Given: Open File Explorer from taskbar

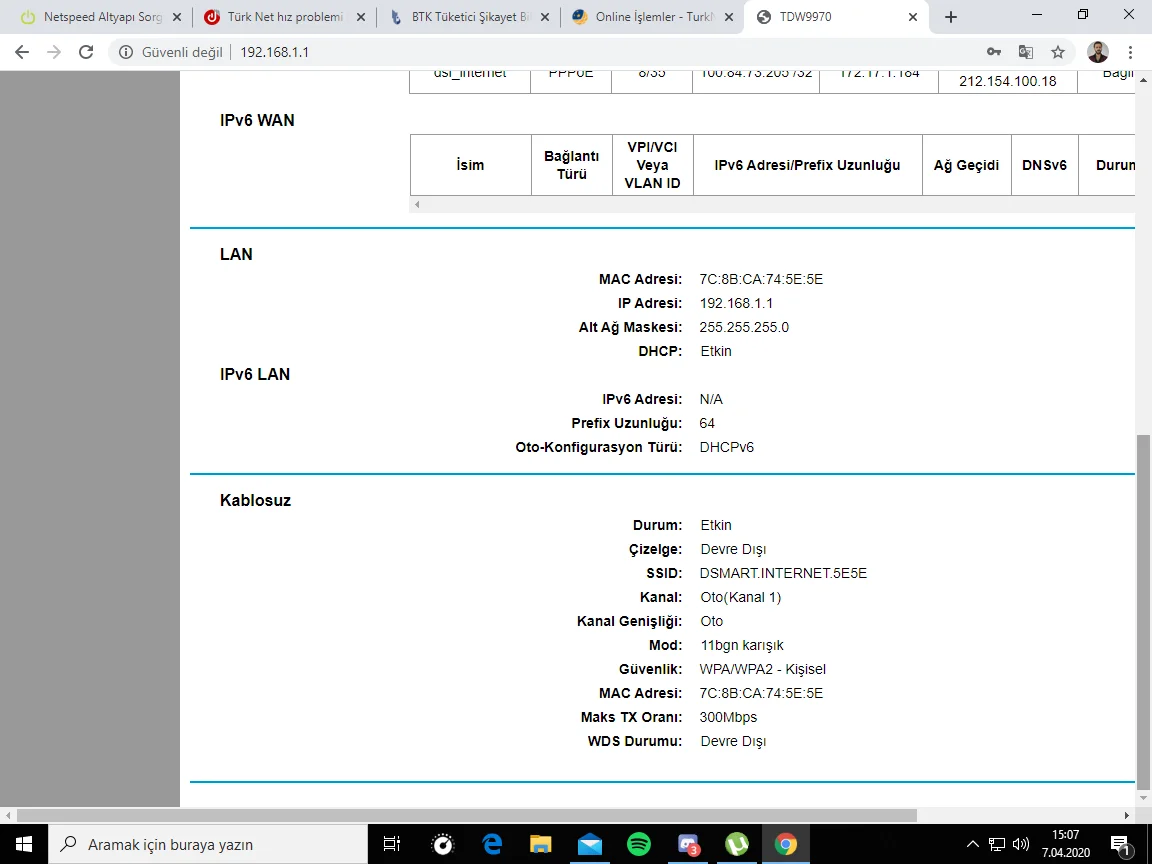Looking at the screenshot, I should click(x=541, y=844).
